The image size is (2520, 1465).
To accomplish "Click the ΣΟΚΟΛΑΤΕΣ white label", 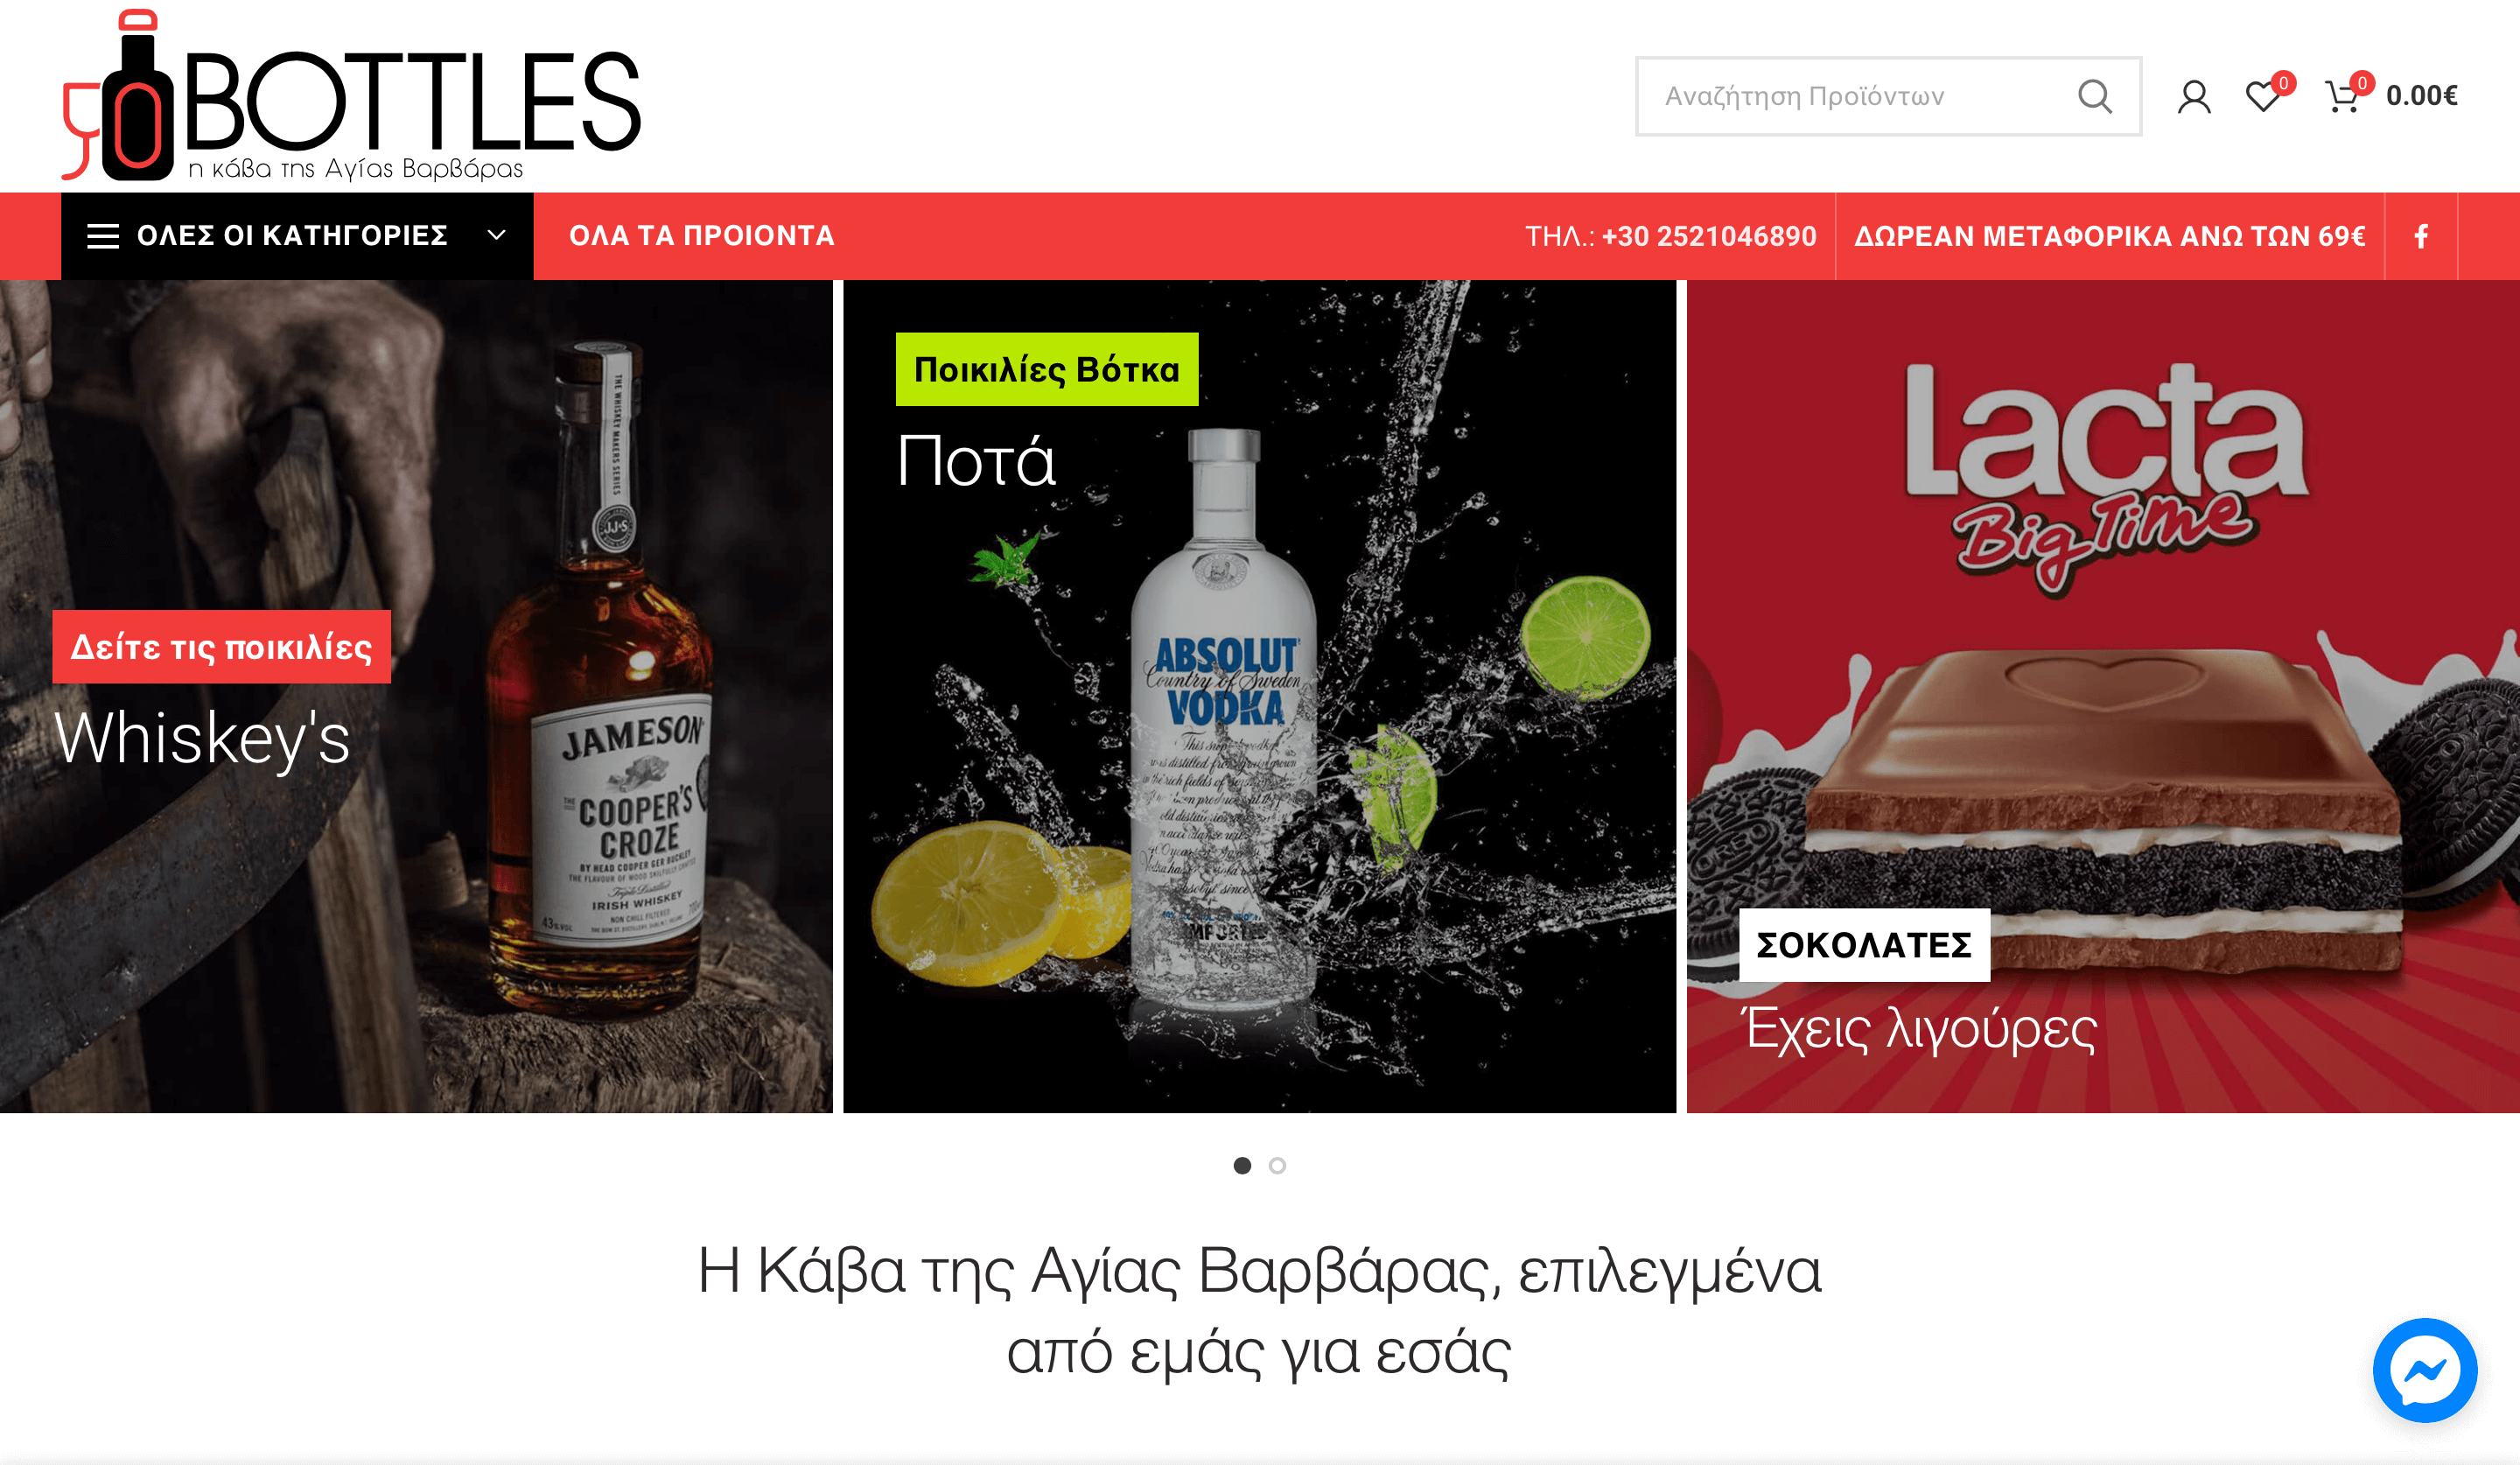I will tap(1864, 945).
